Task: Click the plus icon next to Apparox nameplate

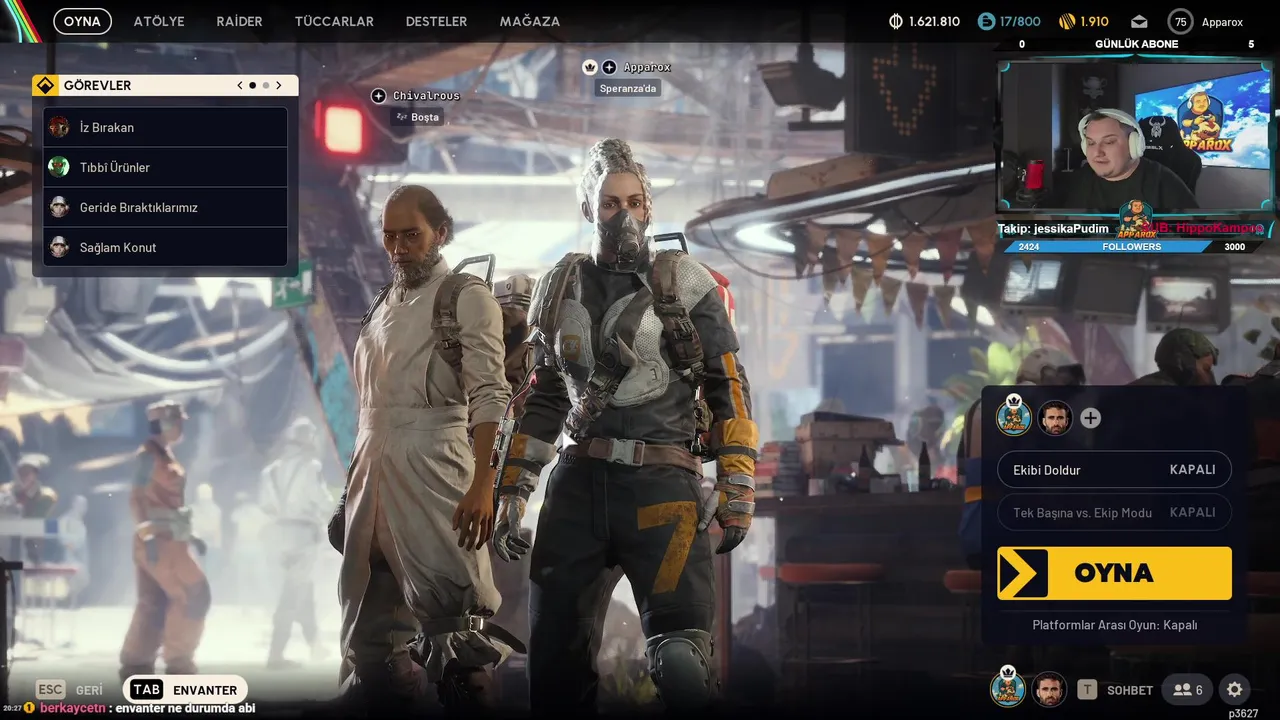Action: click(609, 67)
